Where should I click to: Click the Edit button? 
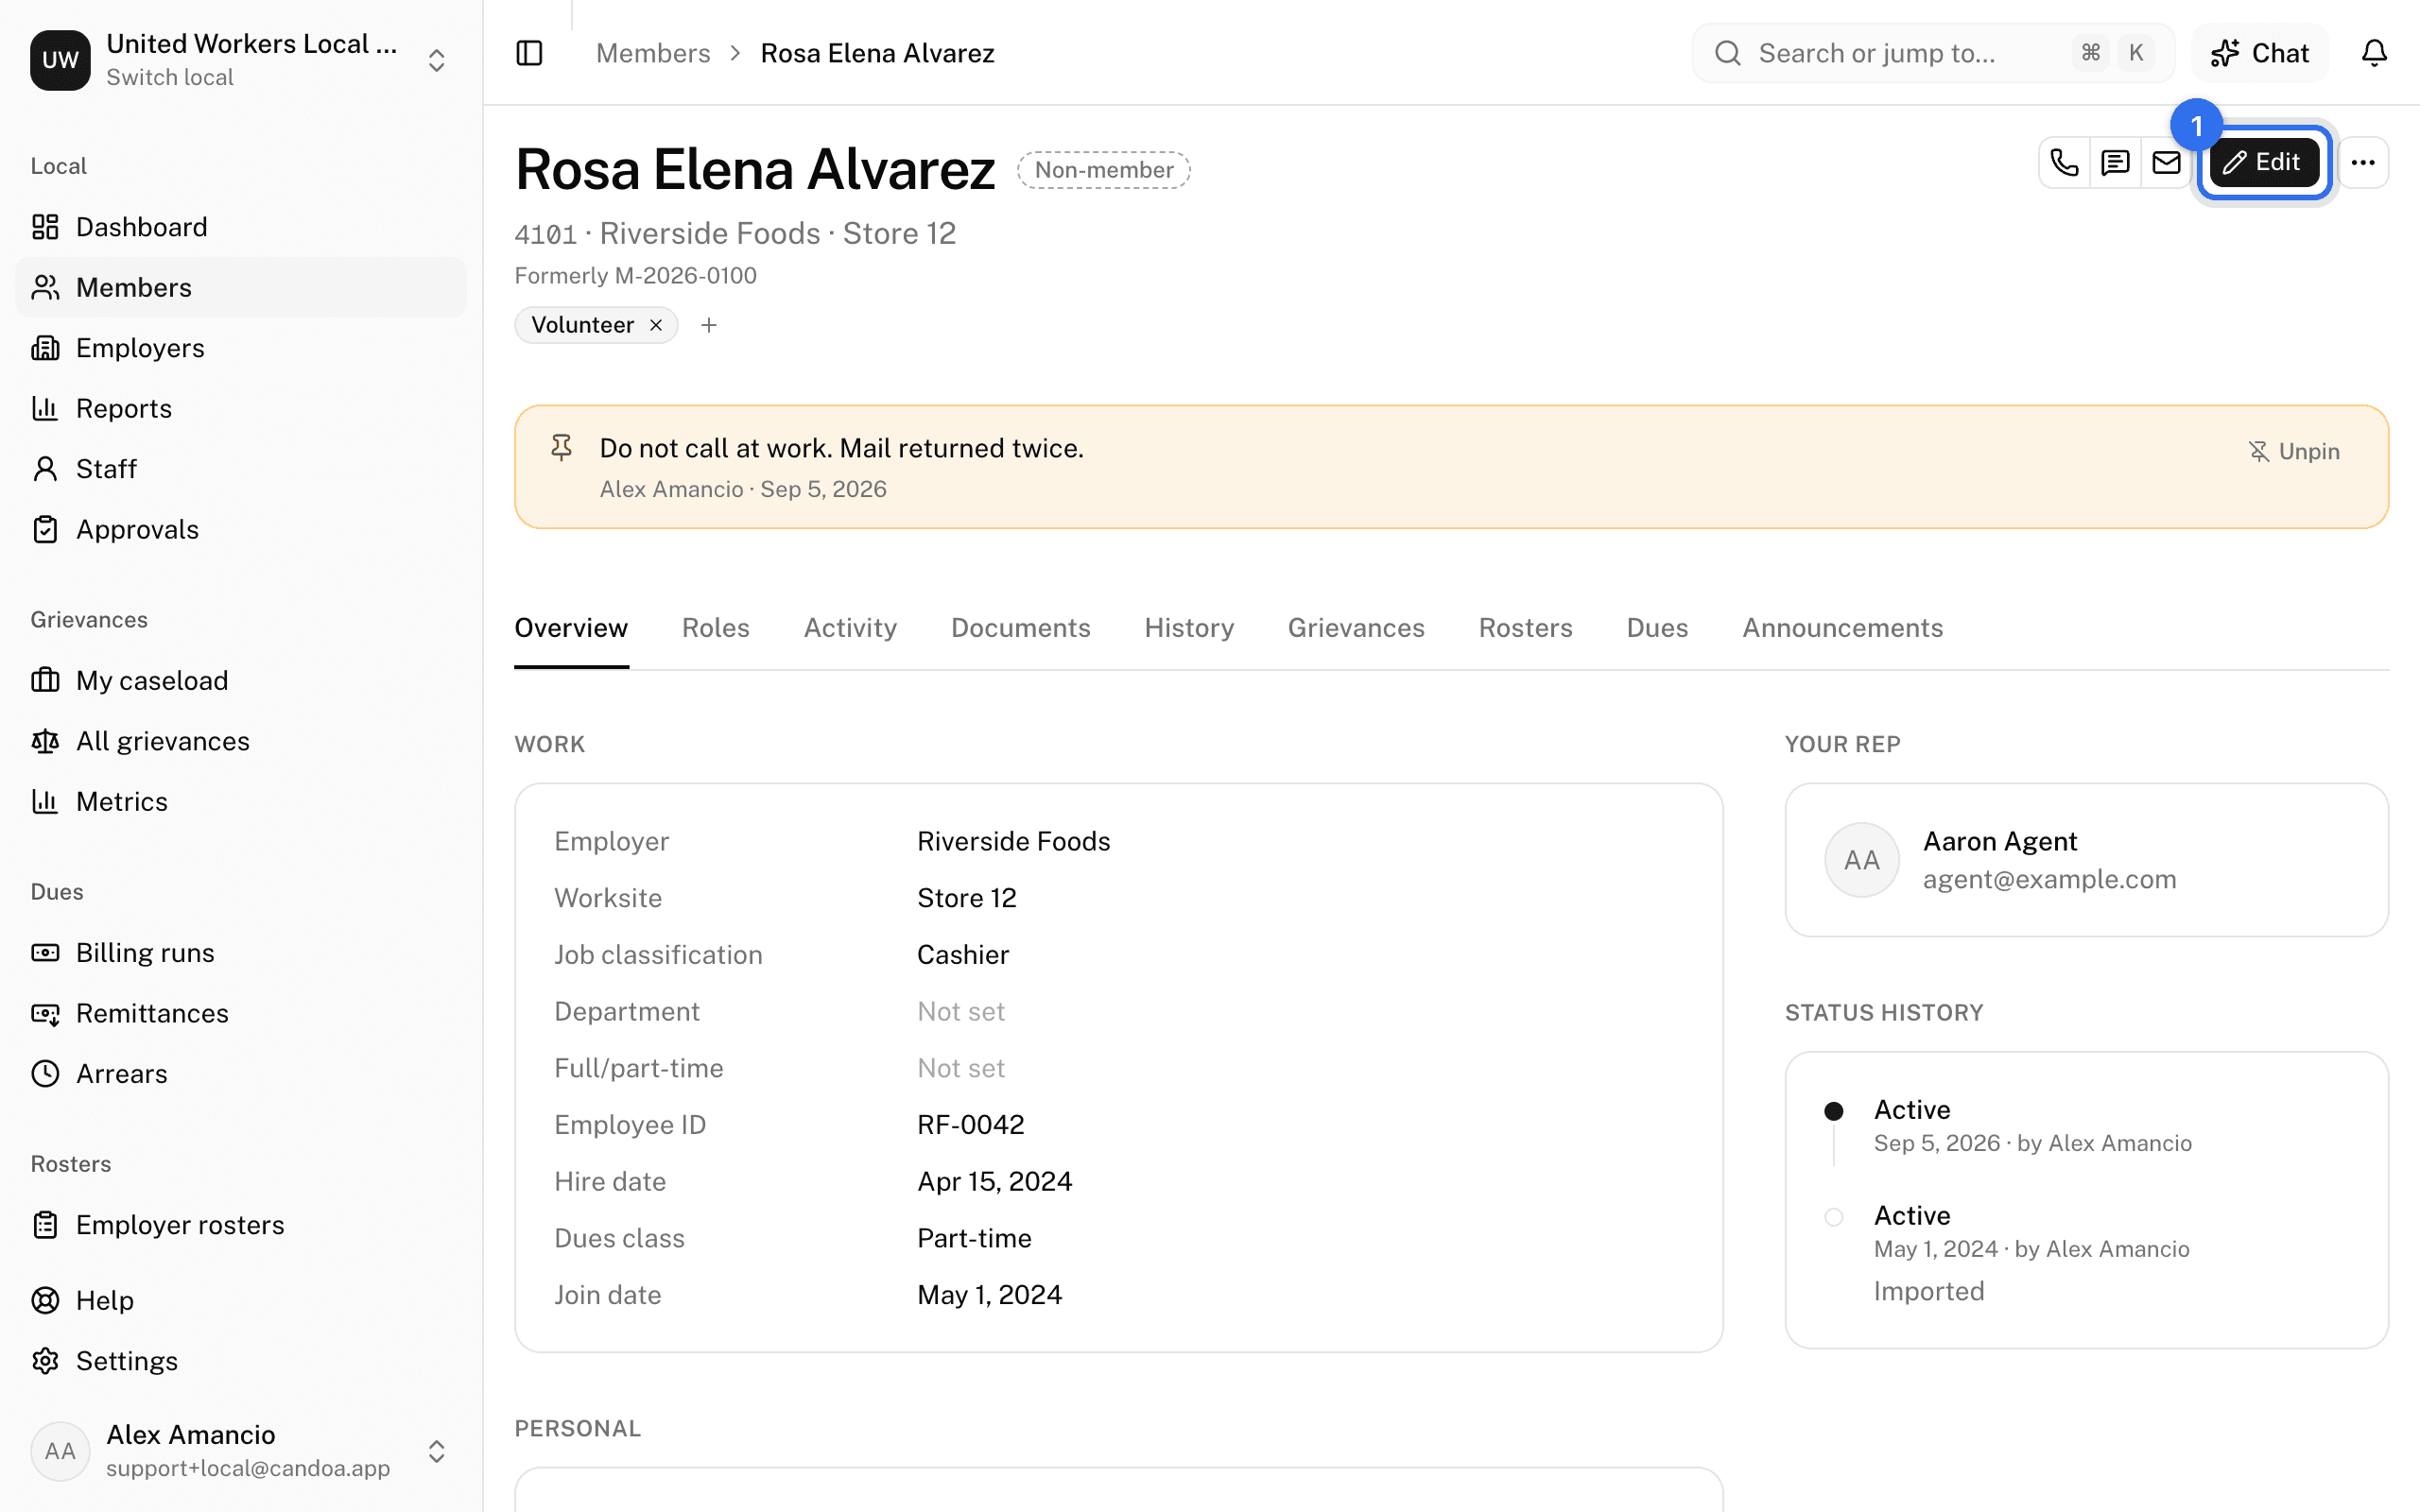[x=2264, y=162]
